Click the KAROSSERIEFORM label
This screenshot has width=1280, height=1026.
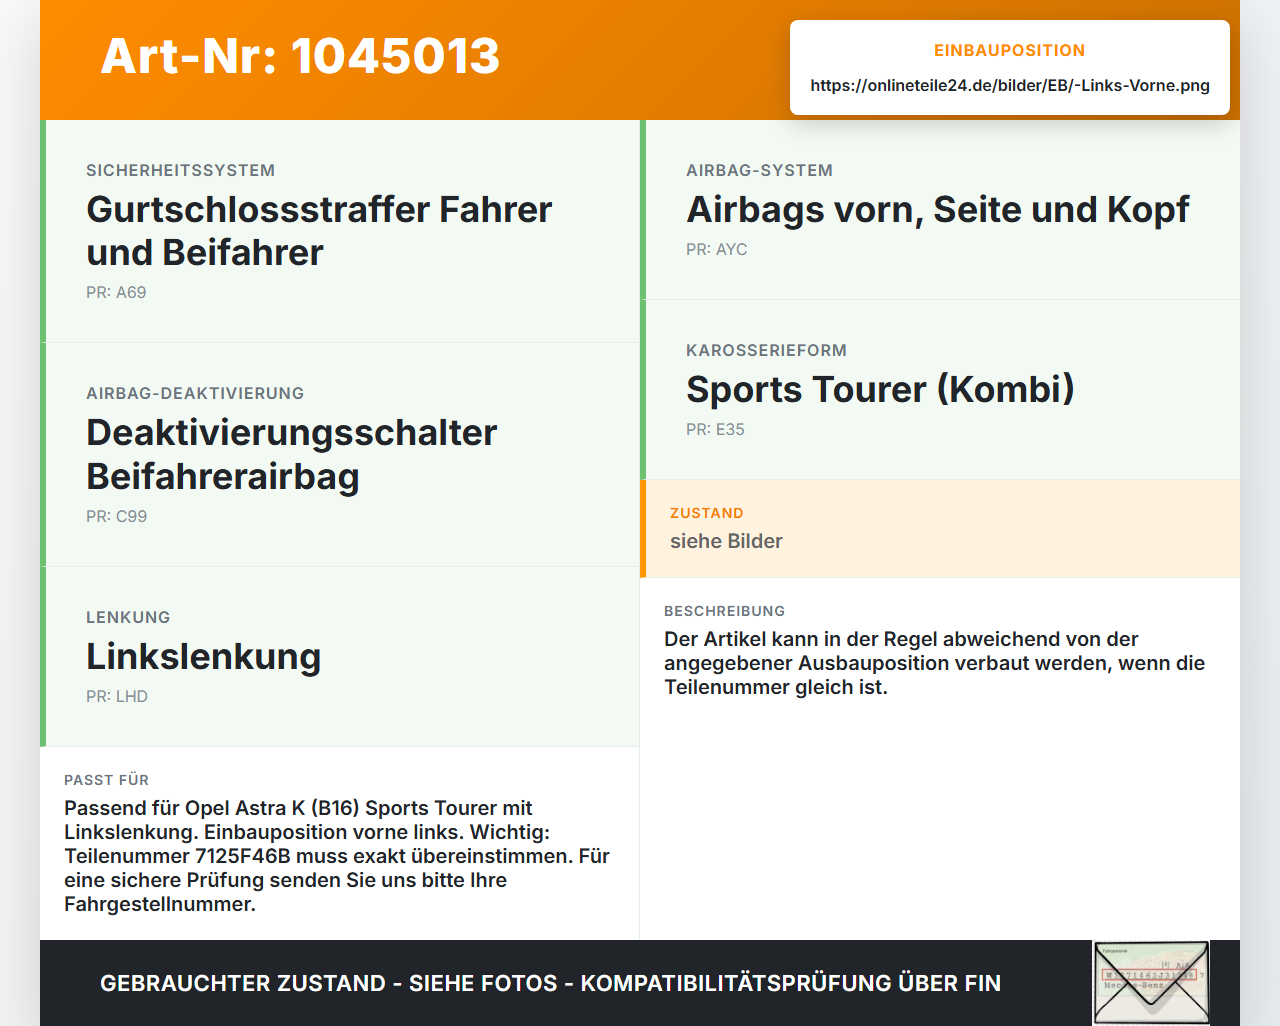[x=767, y=350]
